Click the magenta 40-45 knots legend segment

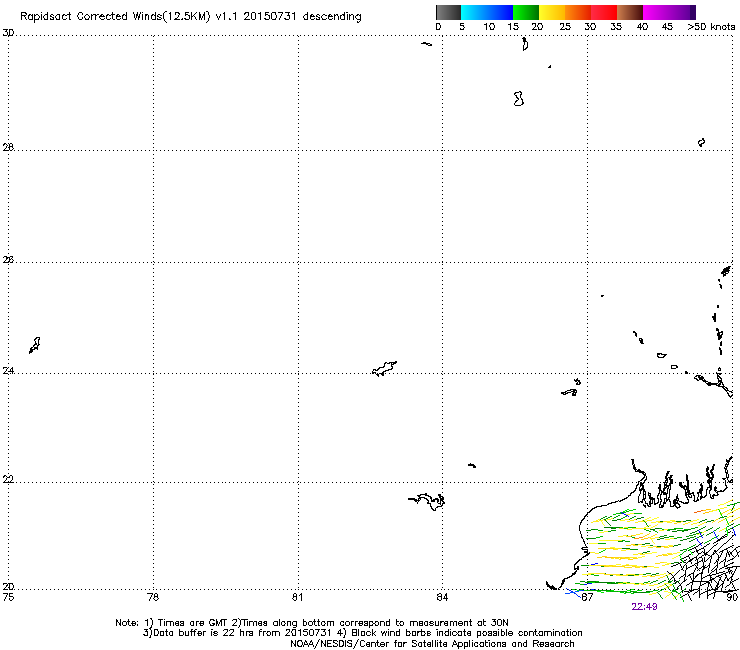[x=656, y=12]
